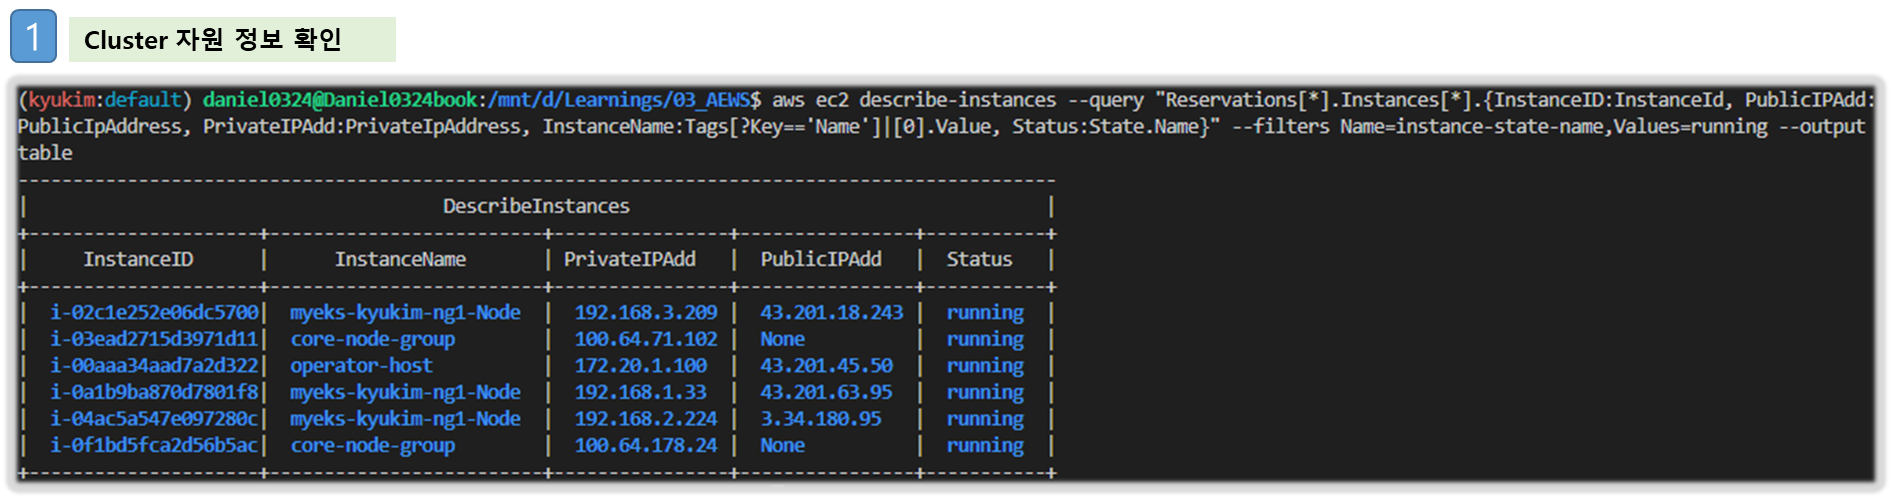
Task: Click myeks-kyukim-ng1-Node beside 192.168.3.209
Action: pos(405,312)
